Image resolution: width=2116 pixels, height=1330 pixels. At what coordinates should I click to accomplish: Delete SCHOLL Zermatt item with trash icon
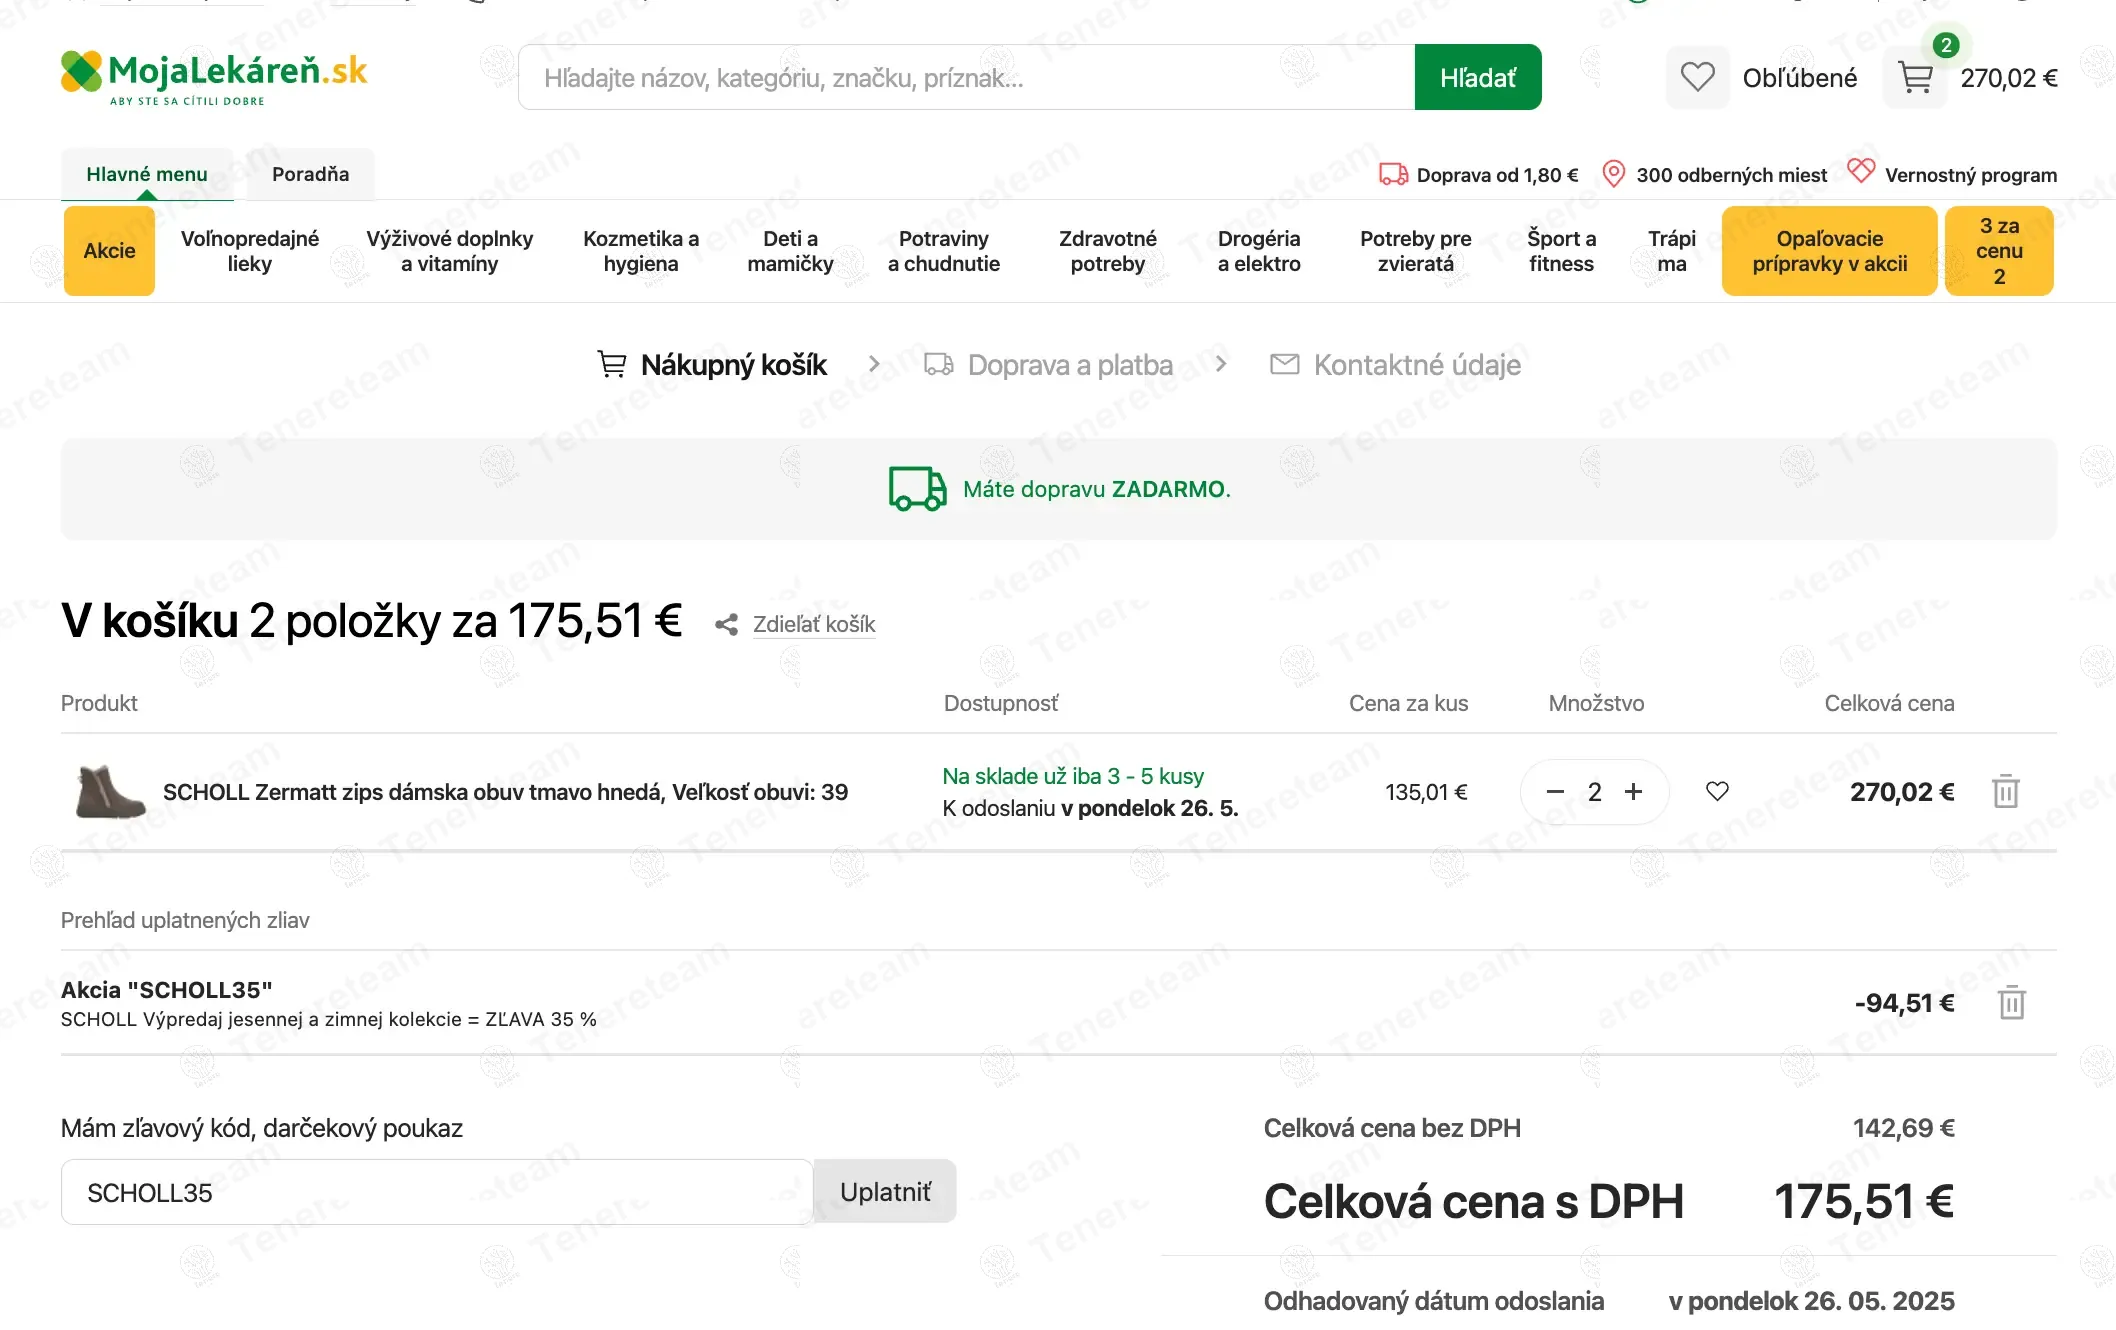2006,792
